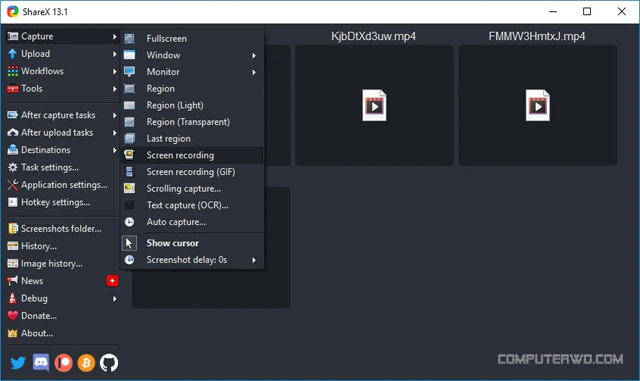Click the Tools toolbox icon
This screenshot has width=640, height=381.
13,89
